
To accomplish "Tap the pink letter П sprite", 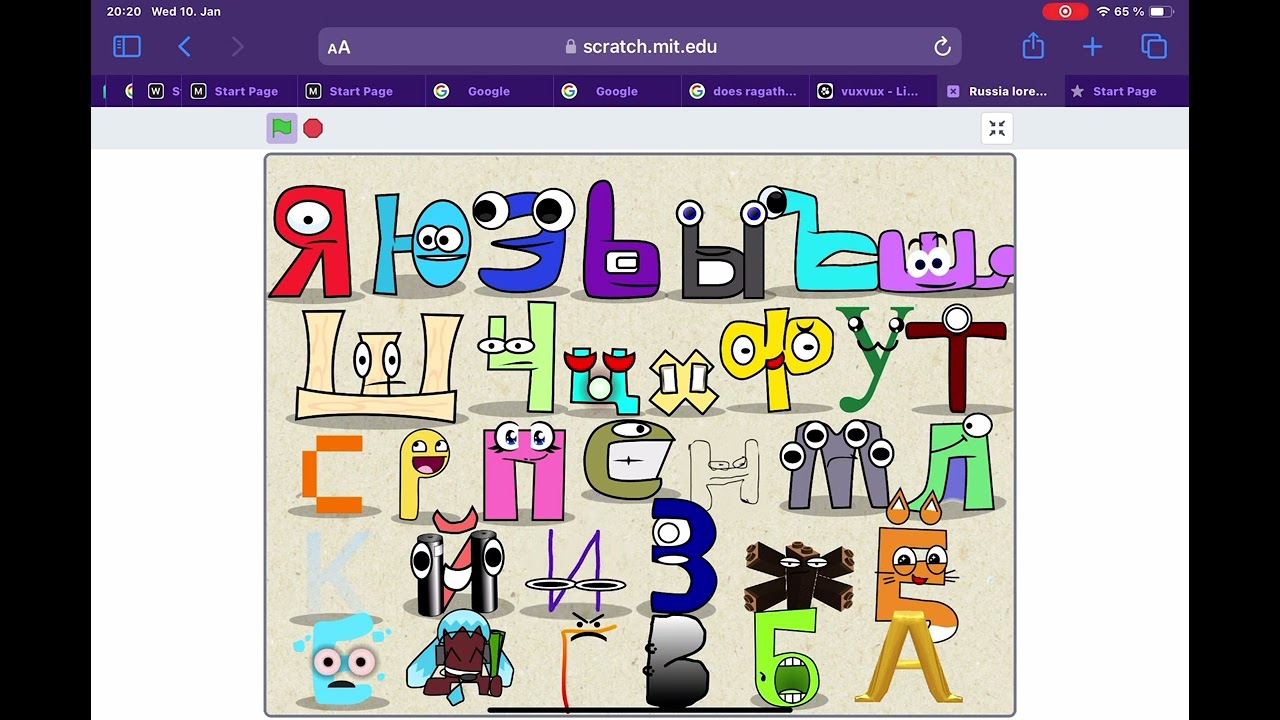I will point(524,470).
